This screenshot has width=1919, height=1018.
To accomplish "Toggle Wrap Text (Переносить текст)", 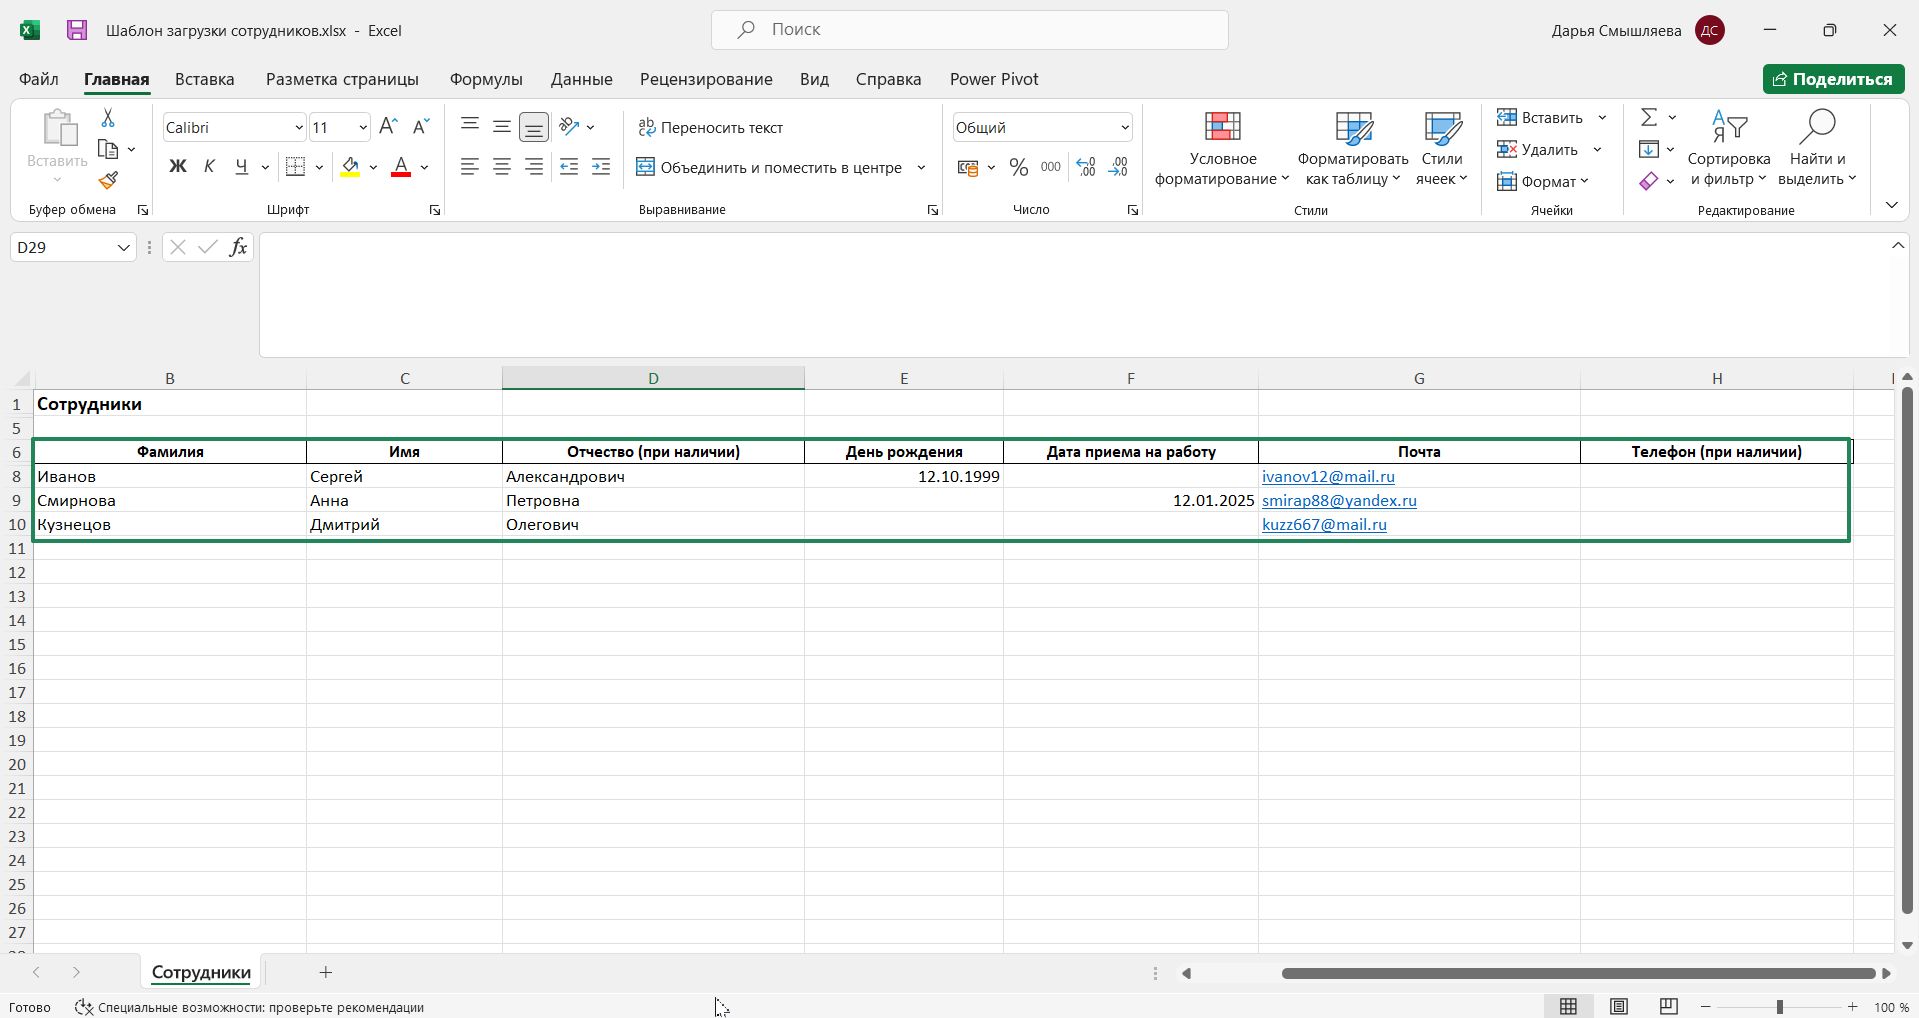I will [x=710, y=127].
